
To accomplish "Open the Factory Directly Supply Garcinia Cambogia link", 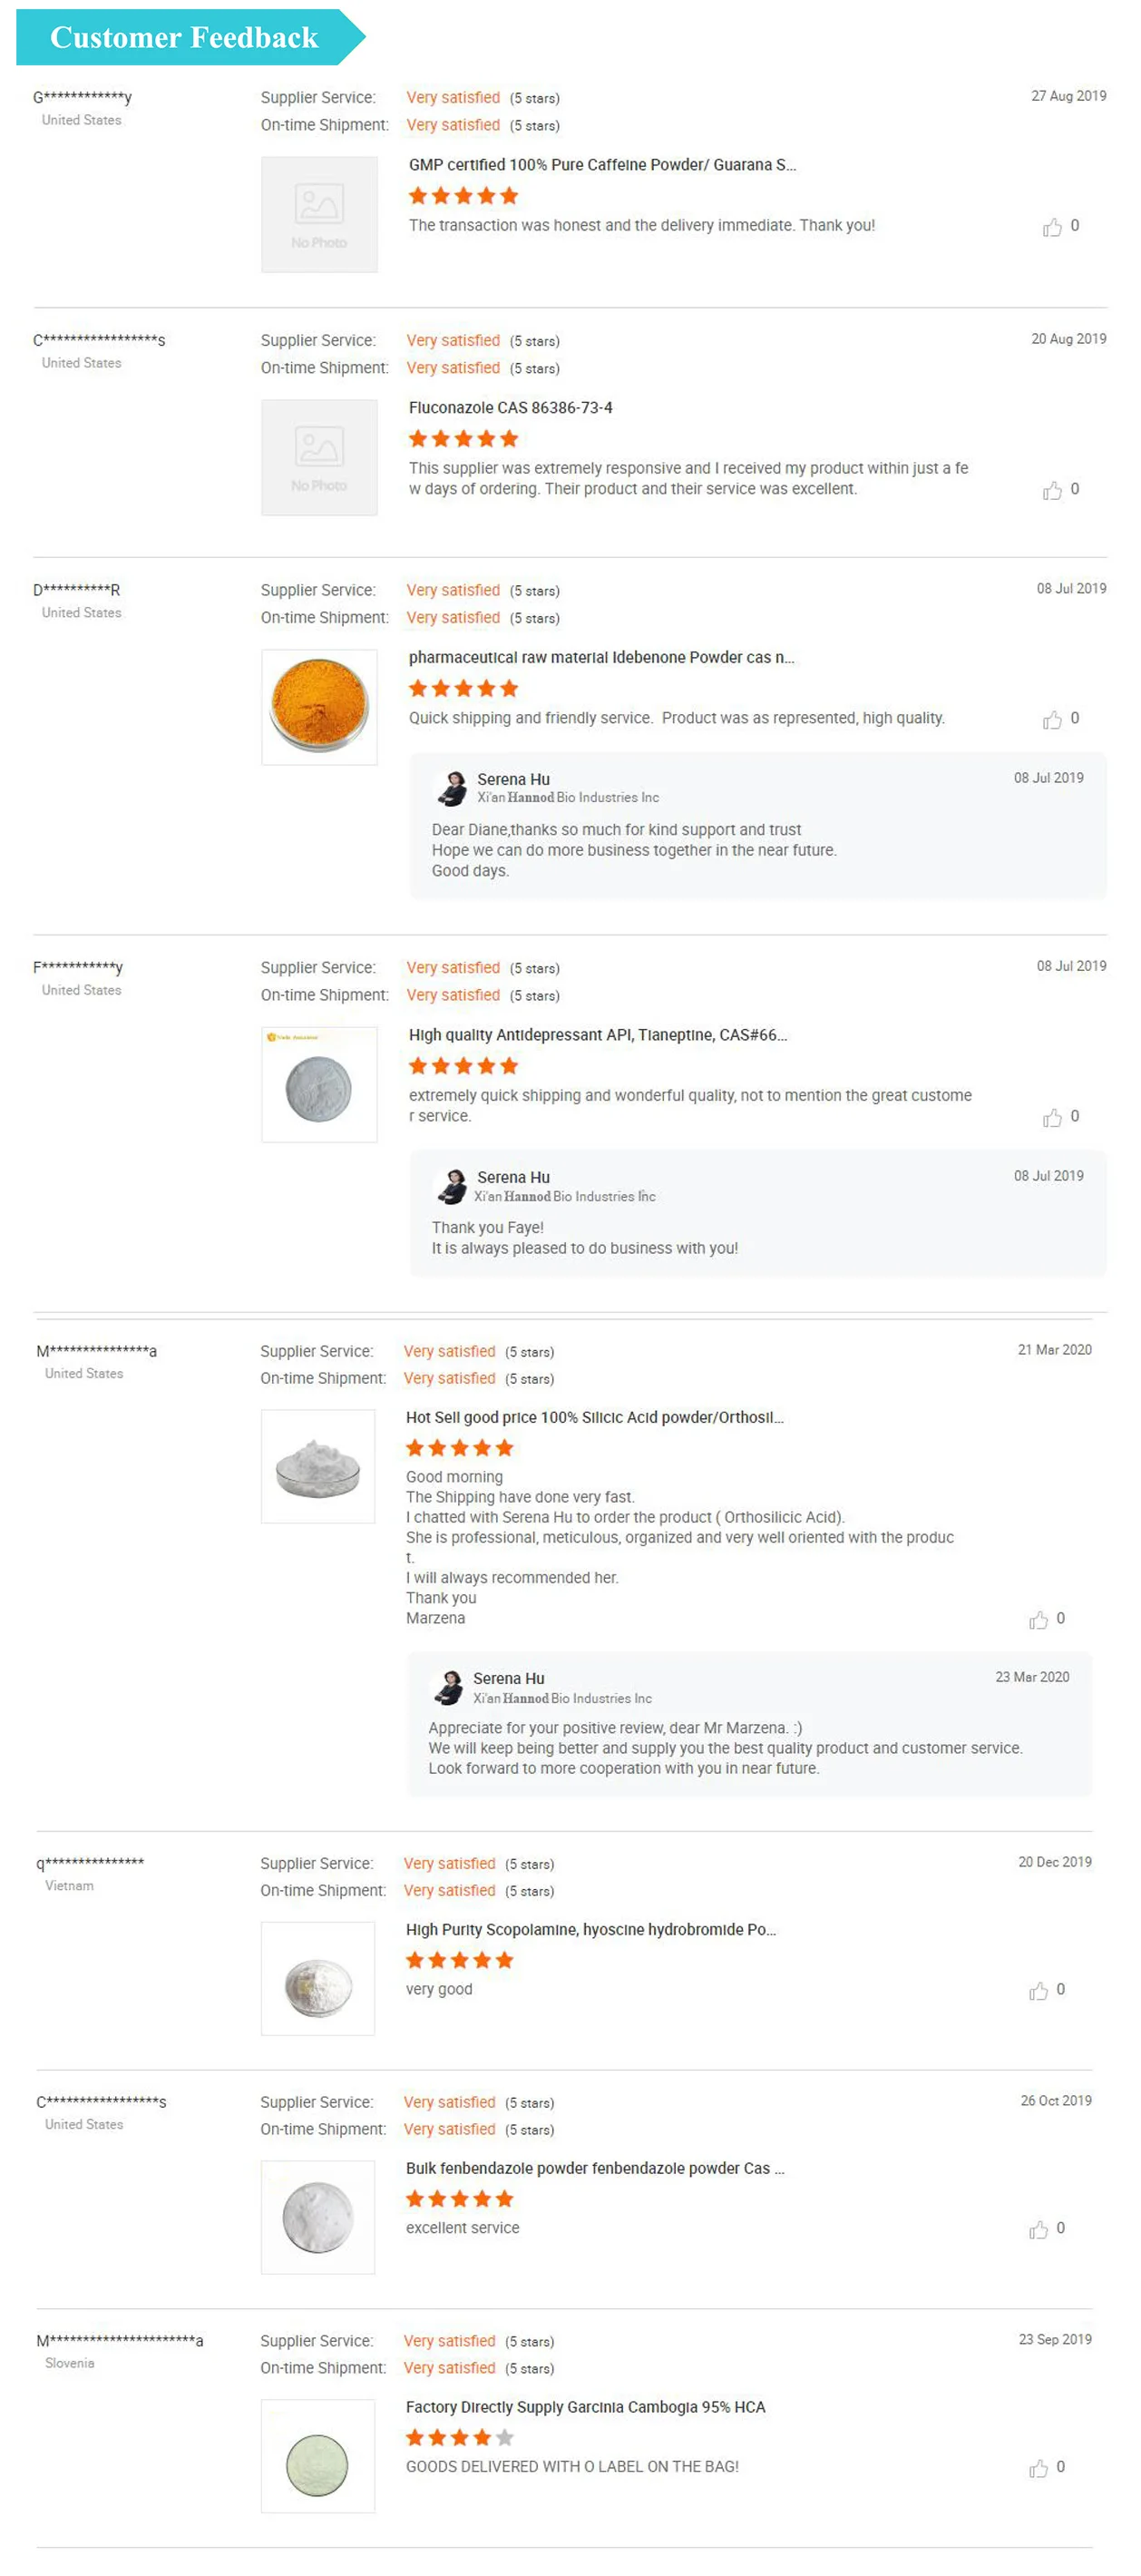I will coord(585,2407).
